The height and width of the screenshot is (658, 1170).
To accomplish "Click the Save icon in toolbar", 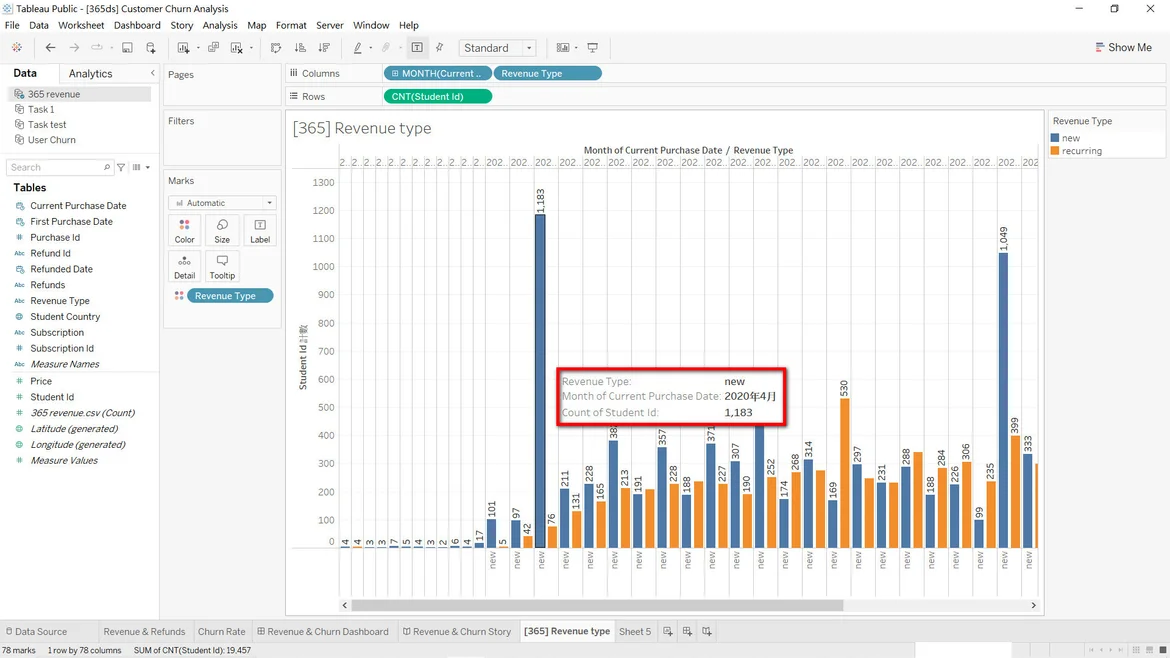I will (x=127, y=48).
